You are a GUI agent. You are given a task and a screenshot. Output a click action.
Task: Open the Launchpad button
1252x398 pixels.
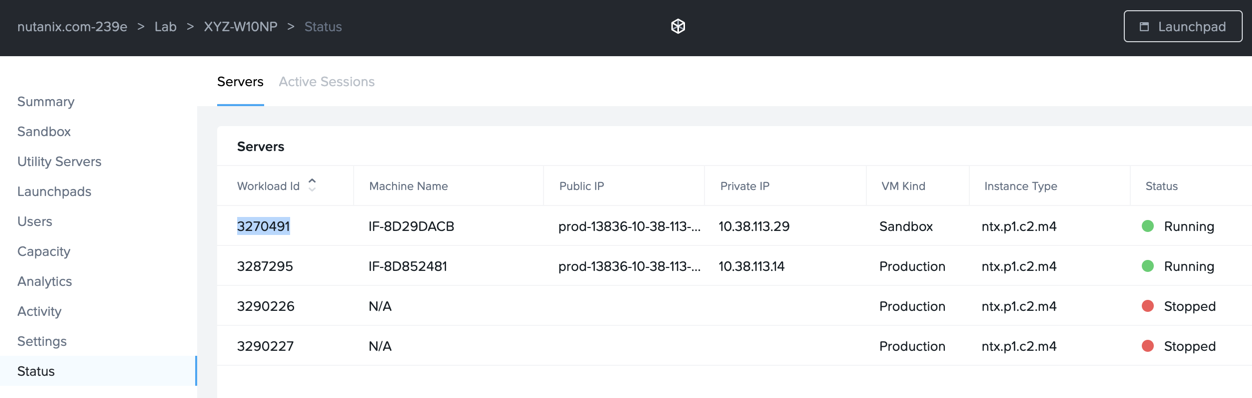pos(1183,27)
